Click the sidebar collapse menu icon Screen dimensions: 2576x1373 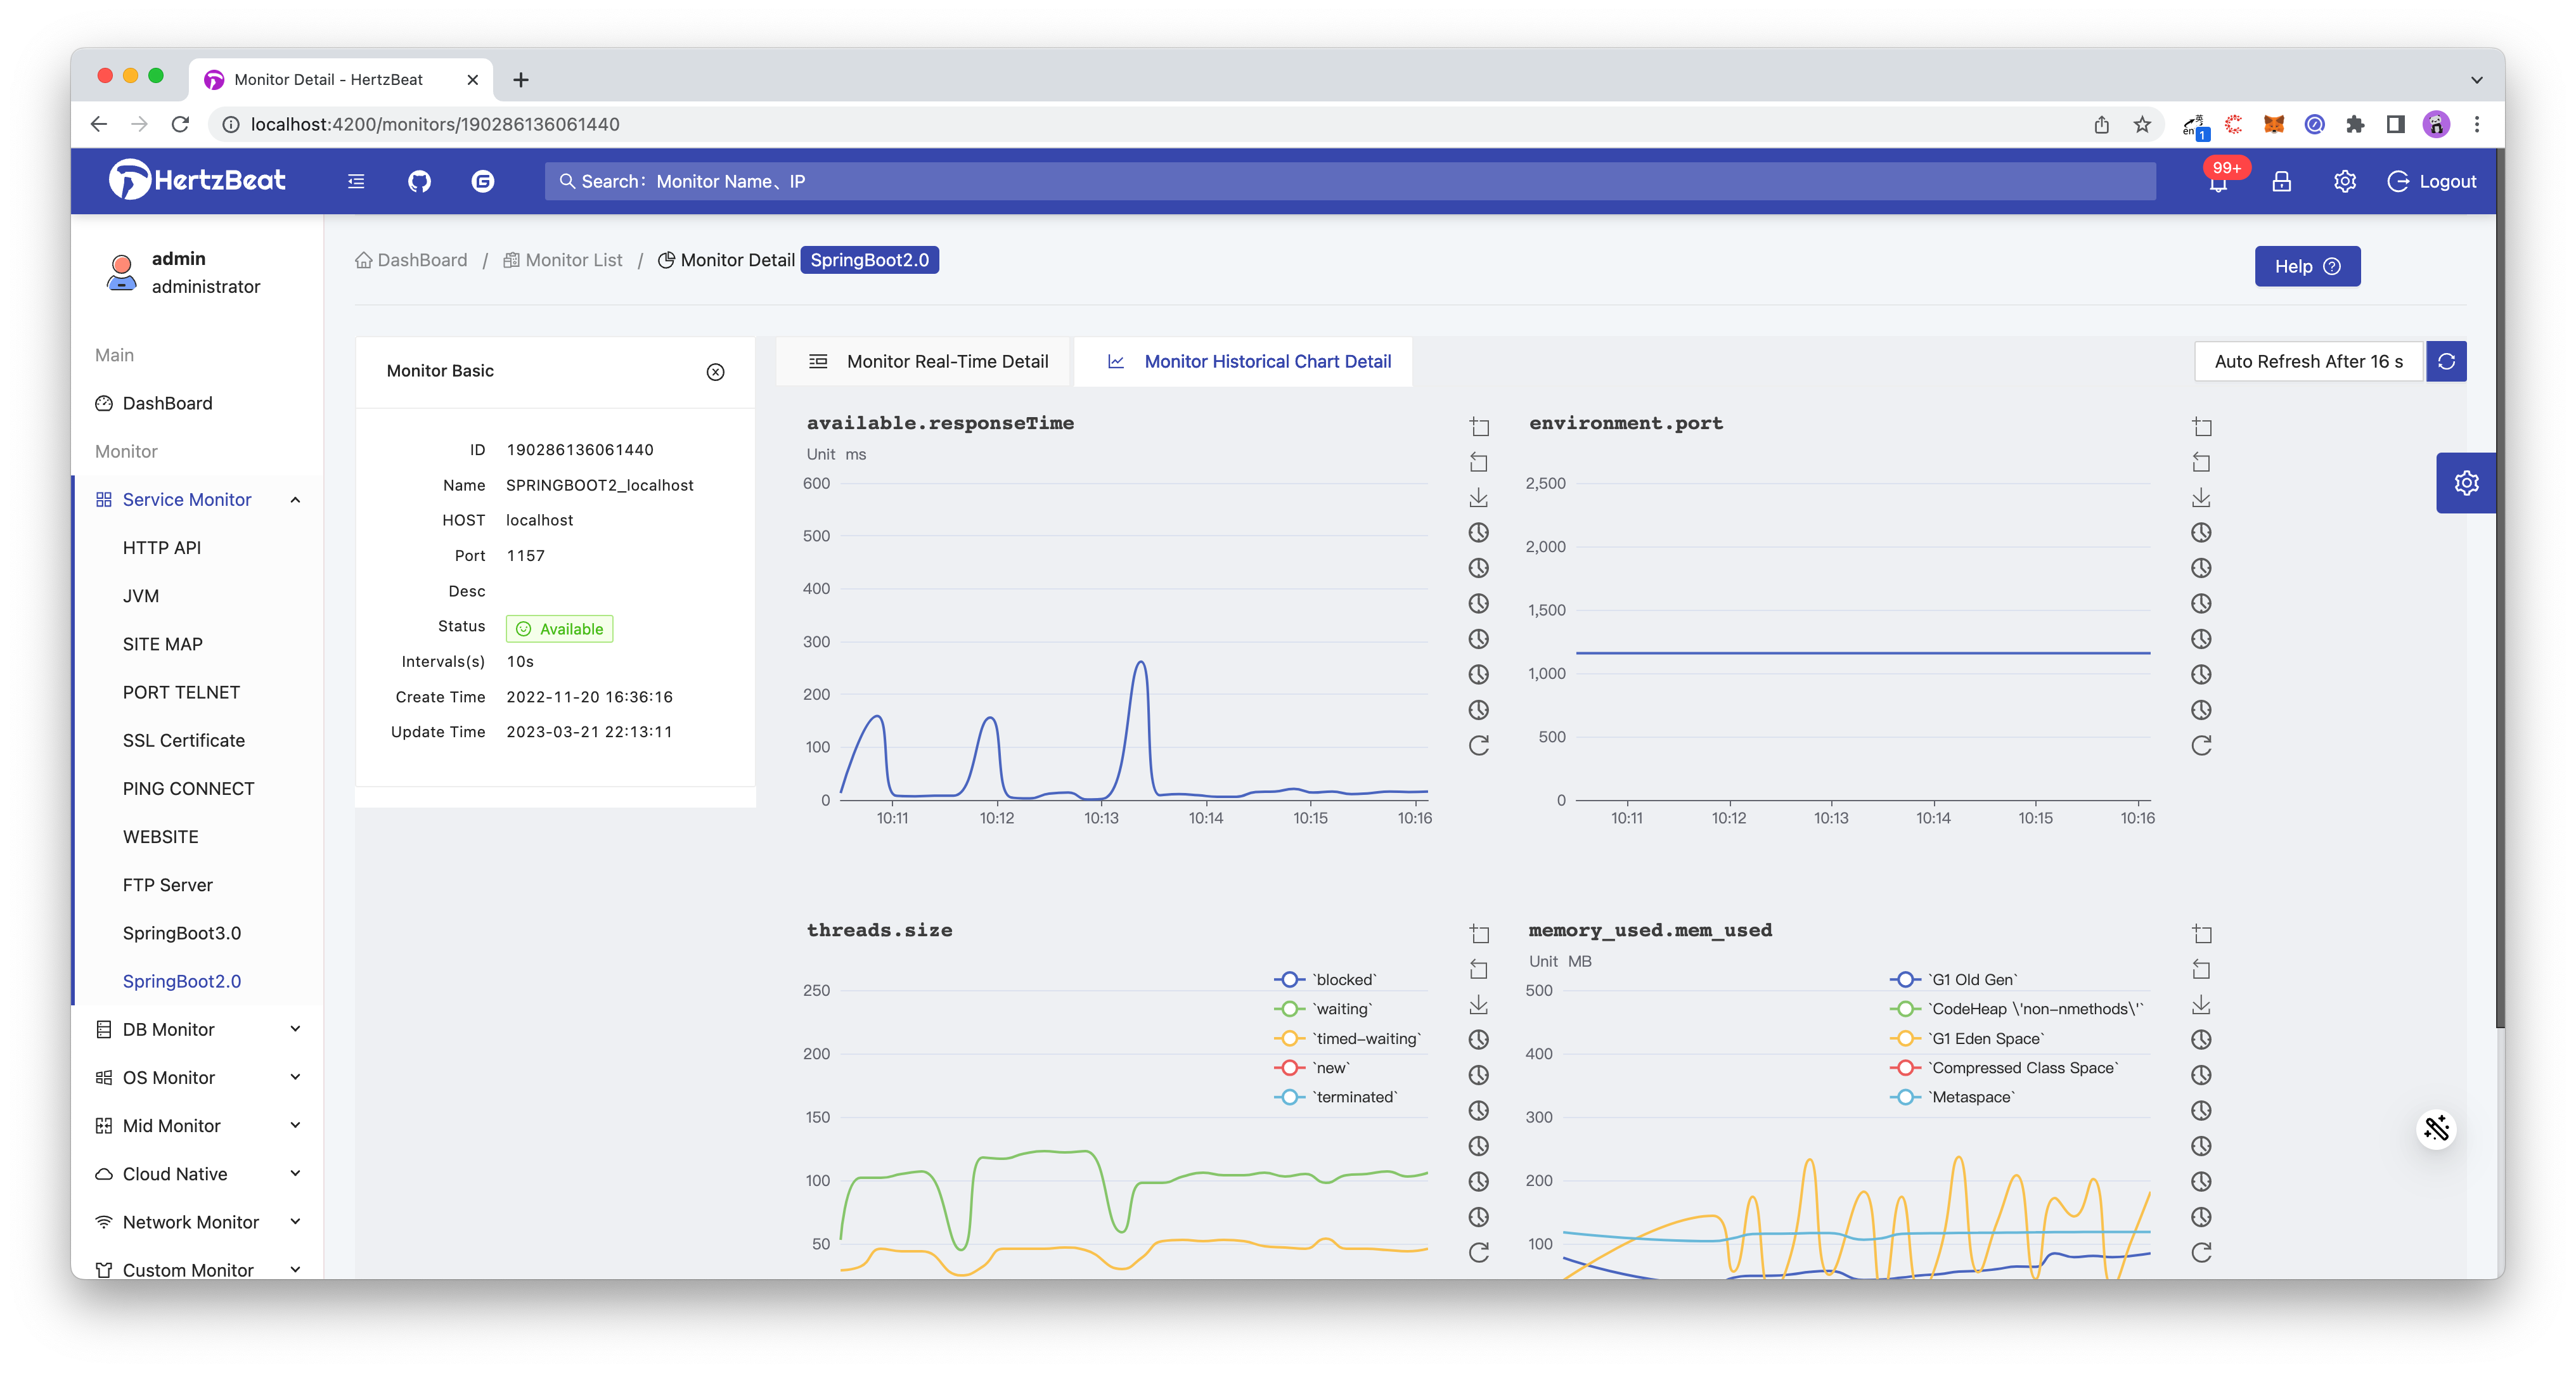pos(356,181)
